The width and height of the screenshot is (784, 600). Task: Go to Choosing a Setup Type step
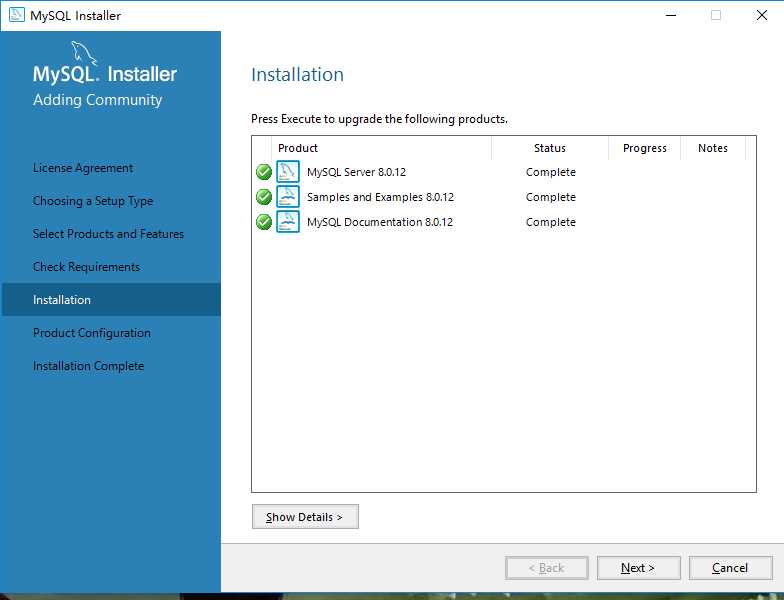[x=93, y=201]
